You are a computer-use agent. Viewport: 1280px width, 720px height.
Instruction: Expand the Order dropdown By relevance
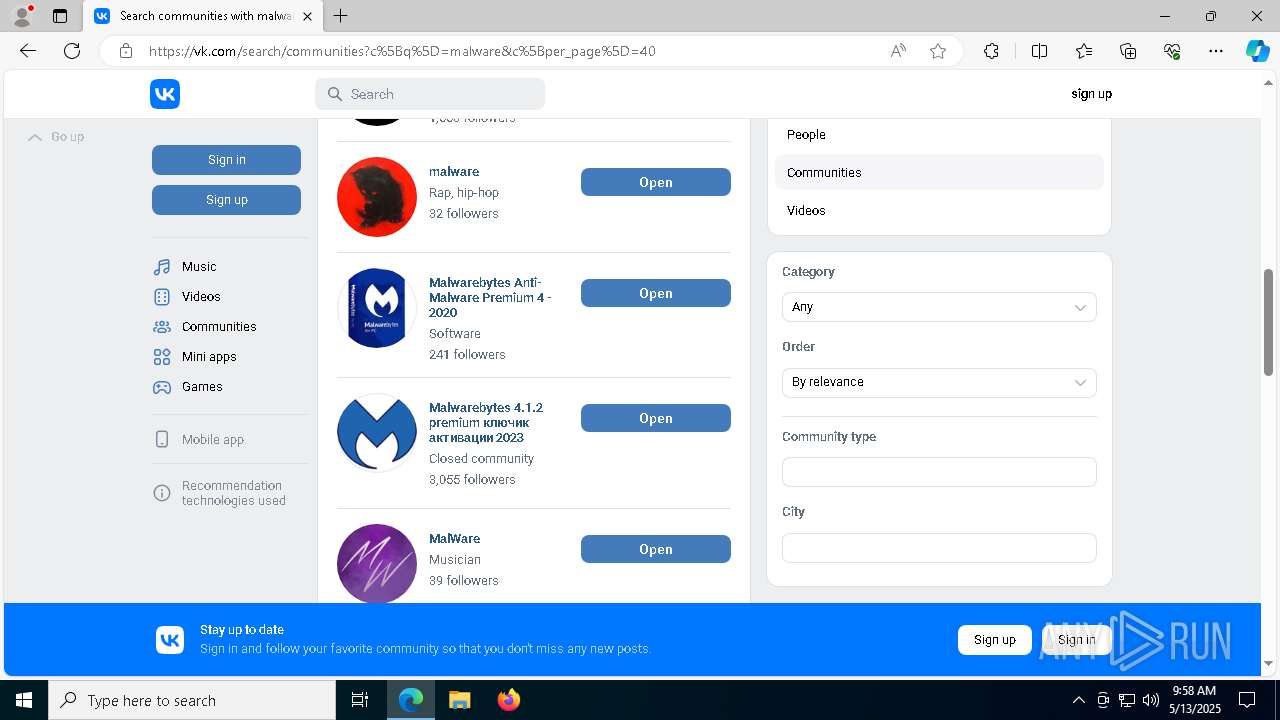click(x=939, y=382)
